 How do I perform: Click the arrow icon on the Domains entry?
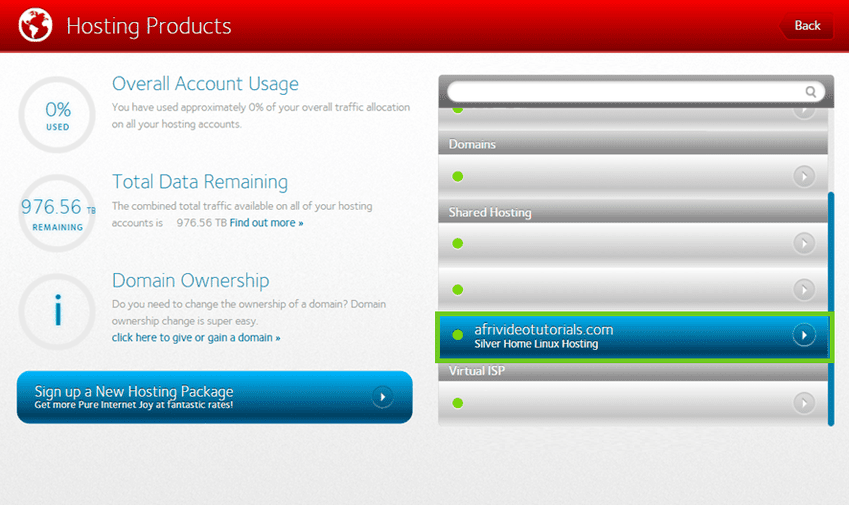pos(804,177)
